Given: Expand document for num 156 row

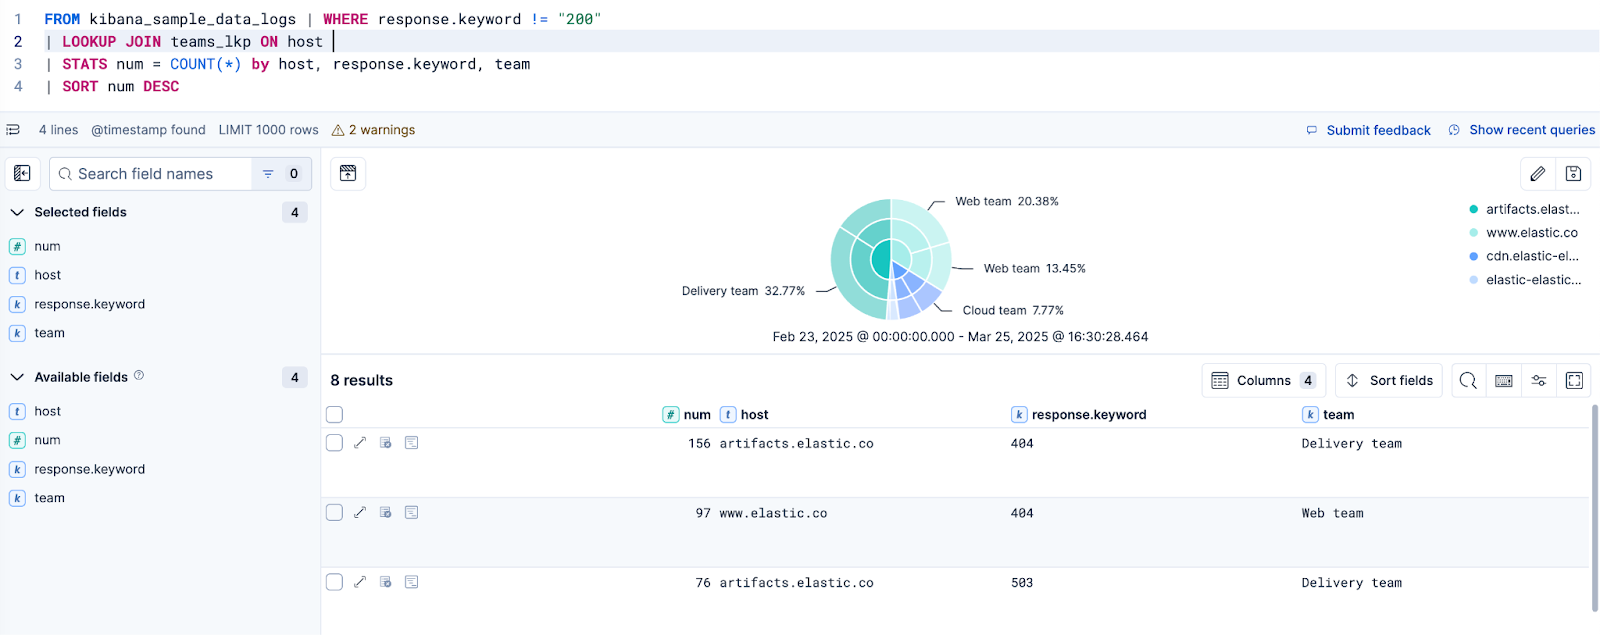Looking at the screenshot, I should point(360,443).
